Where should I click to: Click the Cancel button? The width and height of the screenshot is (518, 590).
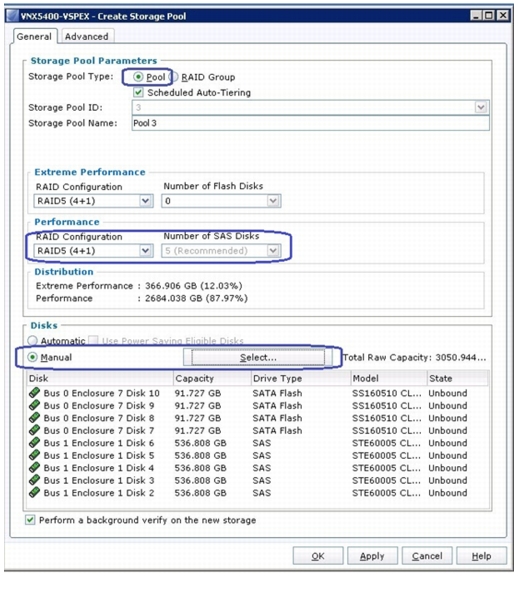point(427,556)
